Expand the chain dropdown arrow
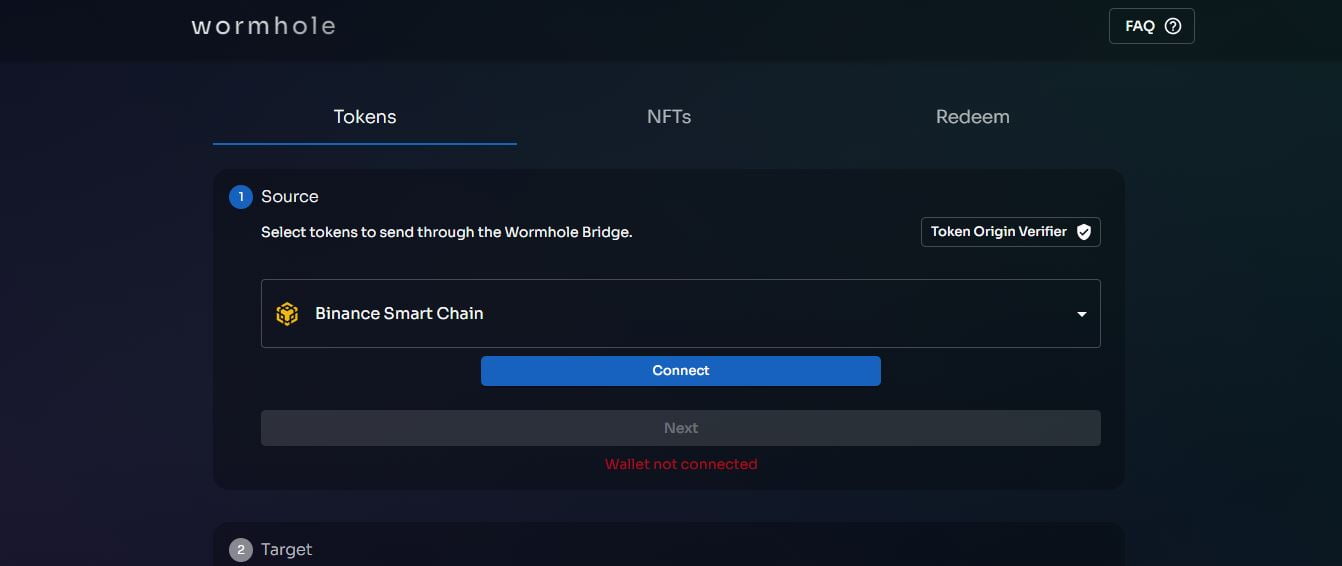This screenshot has width=1342, height=566. [1081, 314]
